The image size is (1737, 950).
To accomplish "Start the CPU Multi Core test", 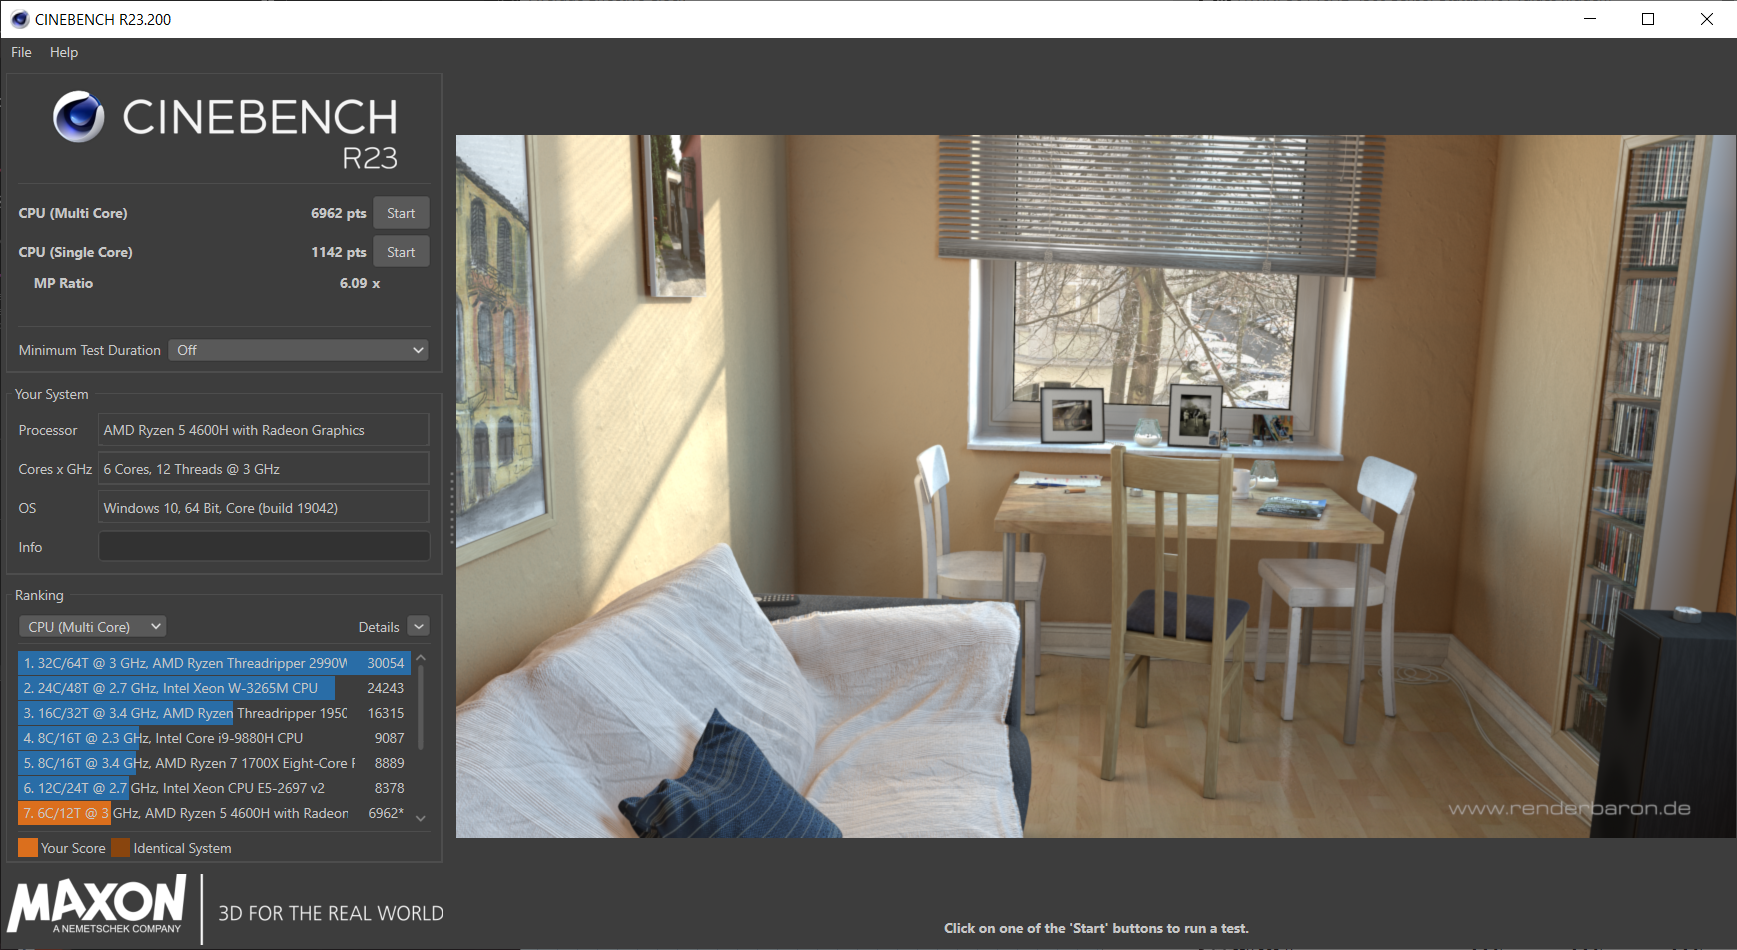I will click(x=401, y=213).
